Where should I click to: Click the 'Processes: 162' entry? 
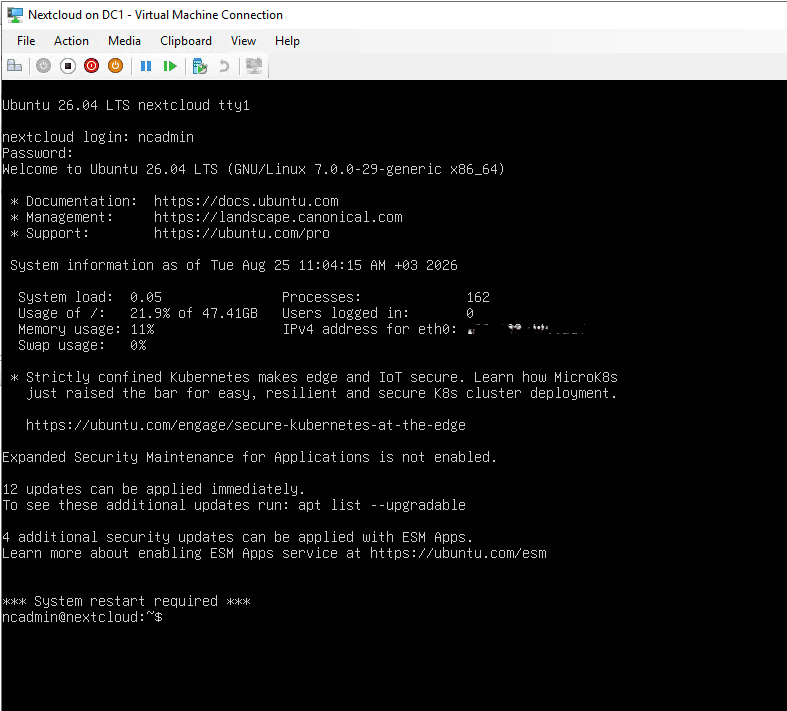386,297
